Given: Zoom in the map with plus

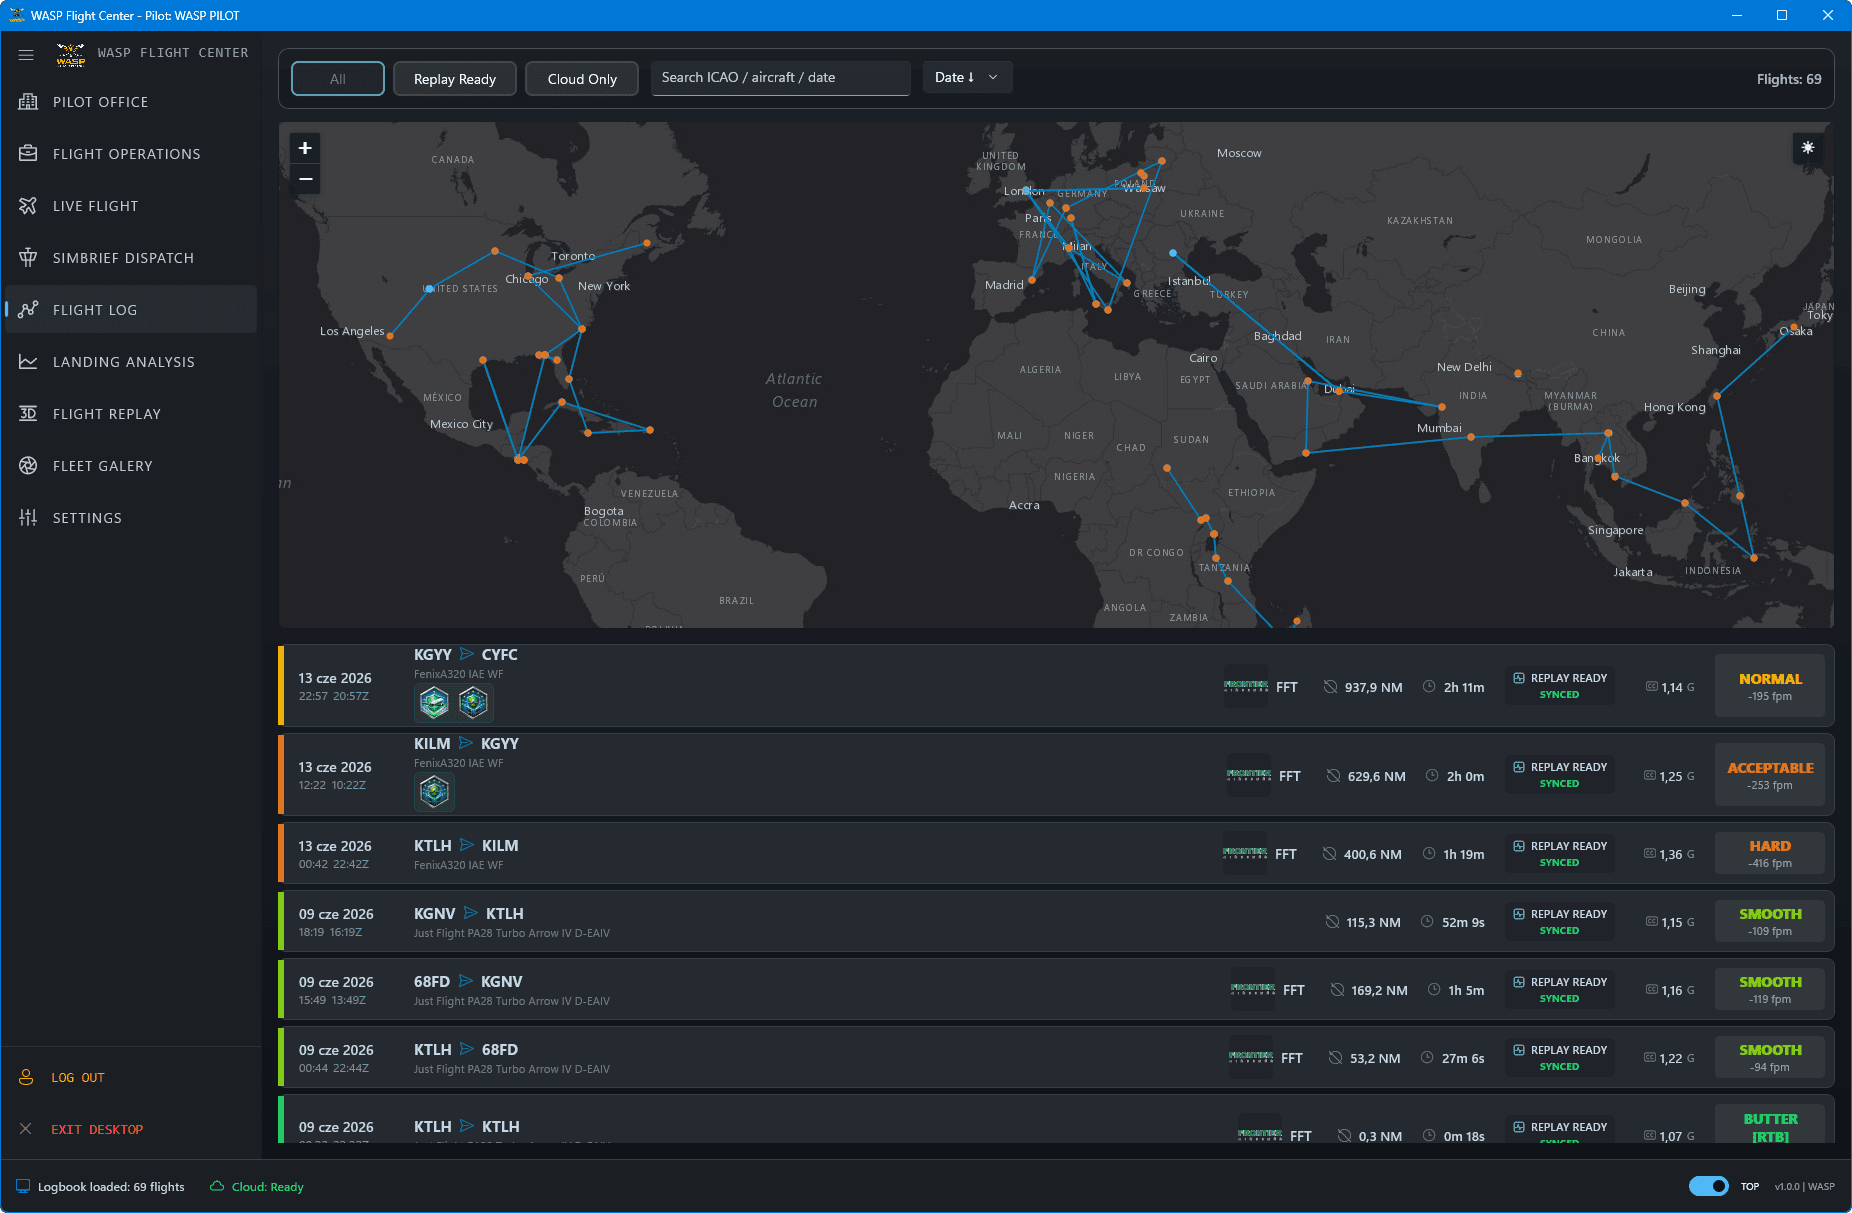Looking at the screenshot, I should point(305,148).
